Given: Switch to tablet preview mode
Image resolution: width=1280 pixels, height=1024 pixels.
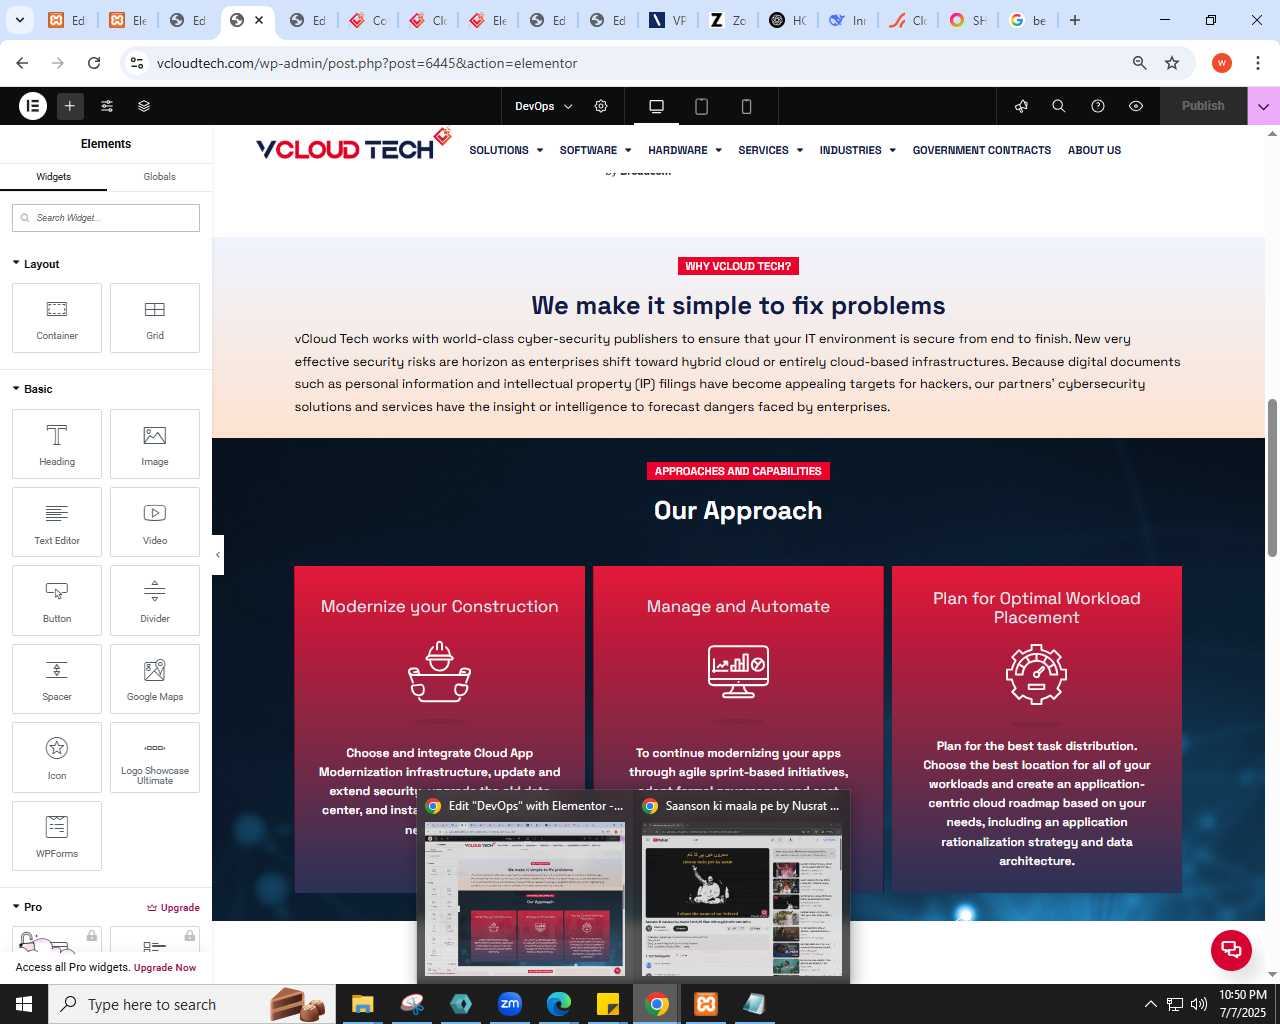Looking at the screenshot, I should (x=702, y=106).
